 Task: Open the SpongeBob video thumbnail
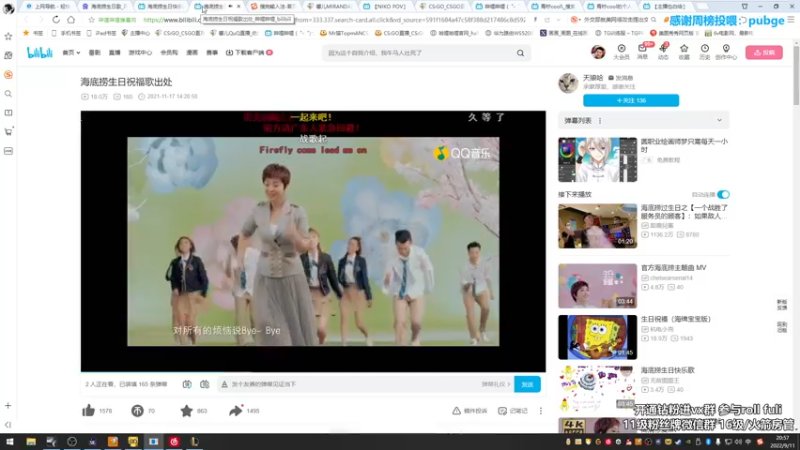pos(597,337)
